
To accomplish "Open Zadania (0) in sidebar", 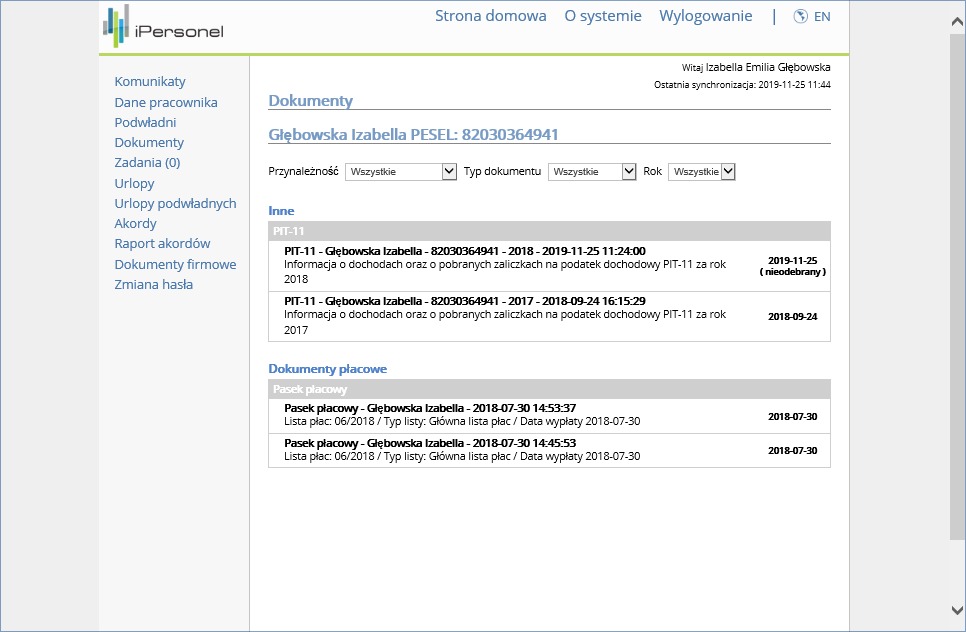I will tap(147, 162).
